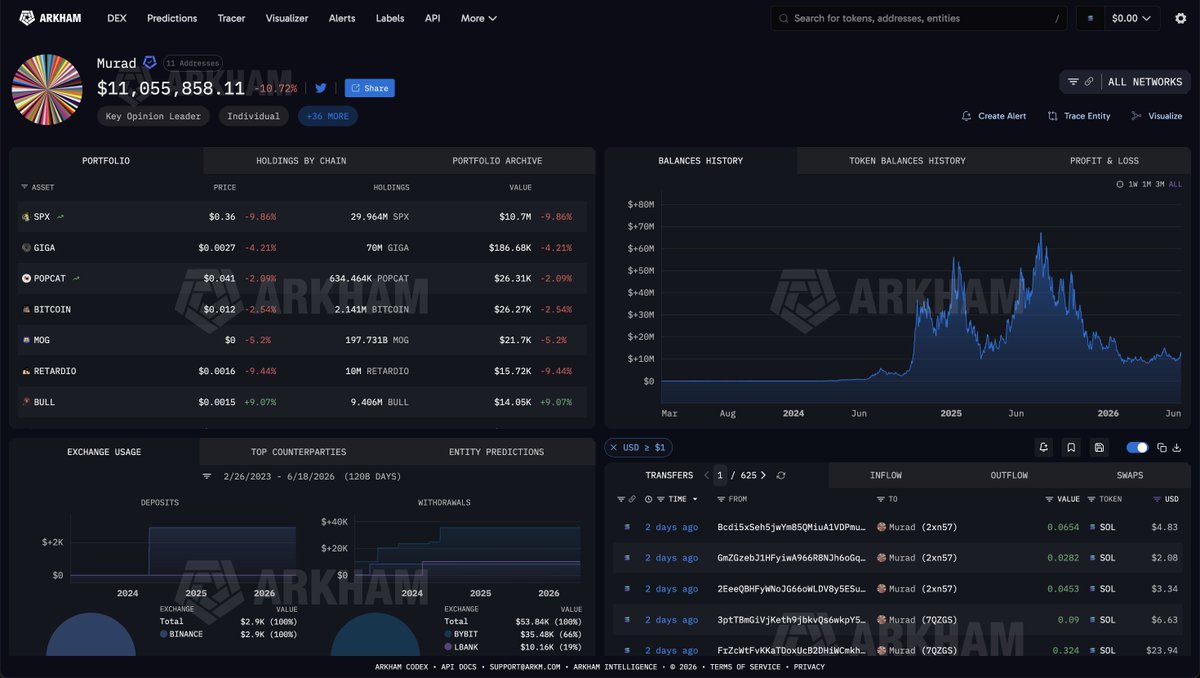The width and height of the screenshot is (1200, 678).
Task: Open the VALUE column filter icon
Action: pyautogui.click(x=1049, y=499)
